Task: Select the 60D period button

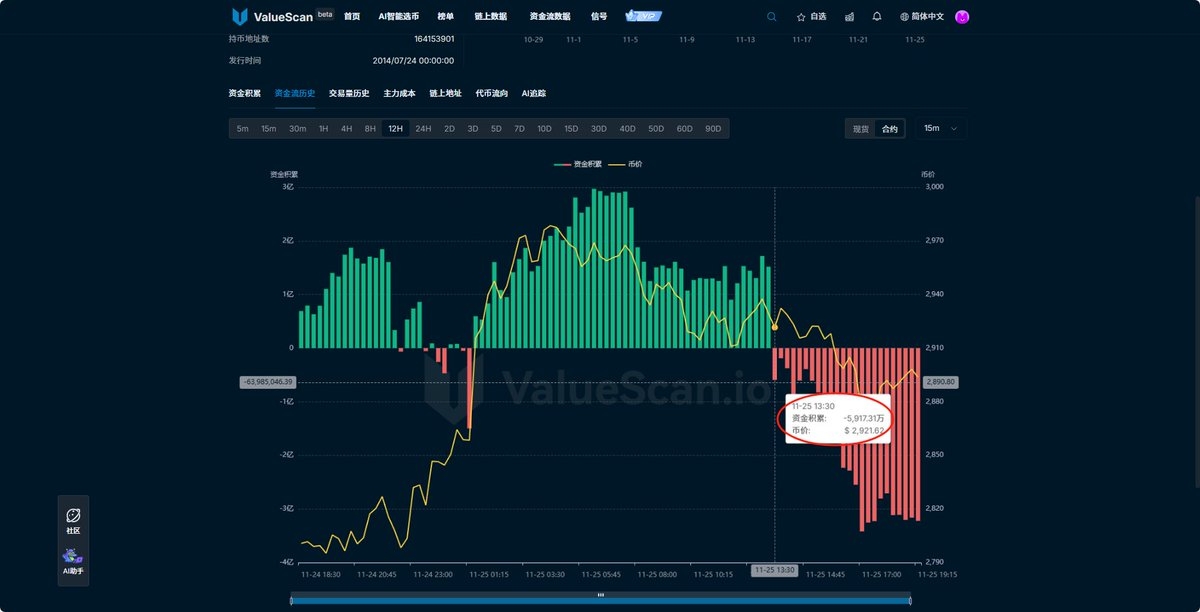Action: [x=684, y=129]
